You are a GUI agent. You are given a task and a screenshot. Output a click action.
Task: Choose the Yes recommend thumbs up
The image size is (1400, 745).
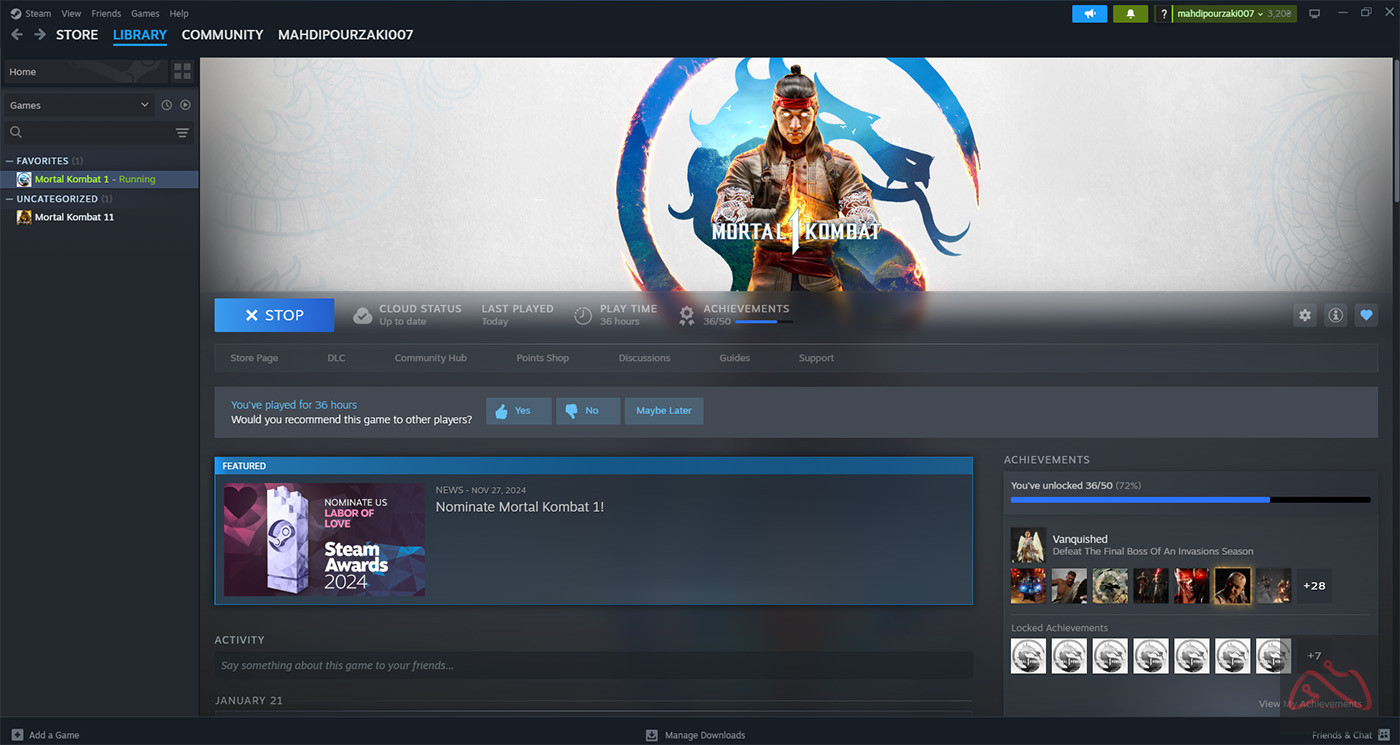tap(518, 411)
